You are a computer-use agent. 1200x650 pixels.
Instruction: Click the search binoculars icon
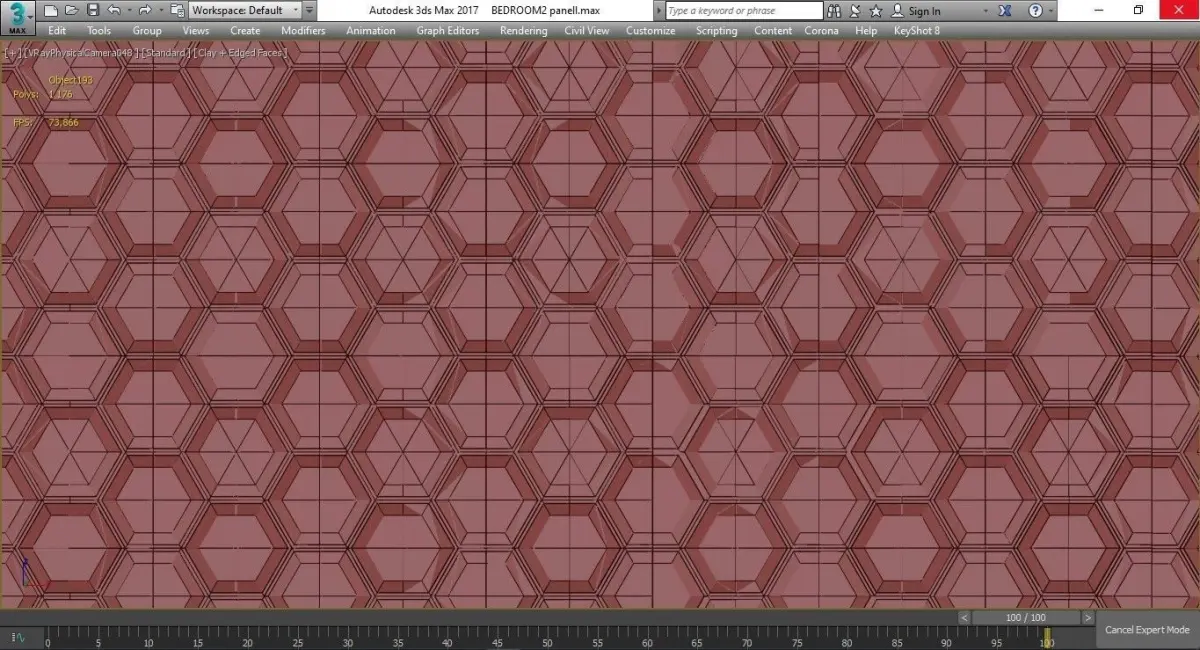[x=835, y=11]
